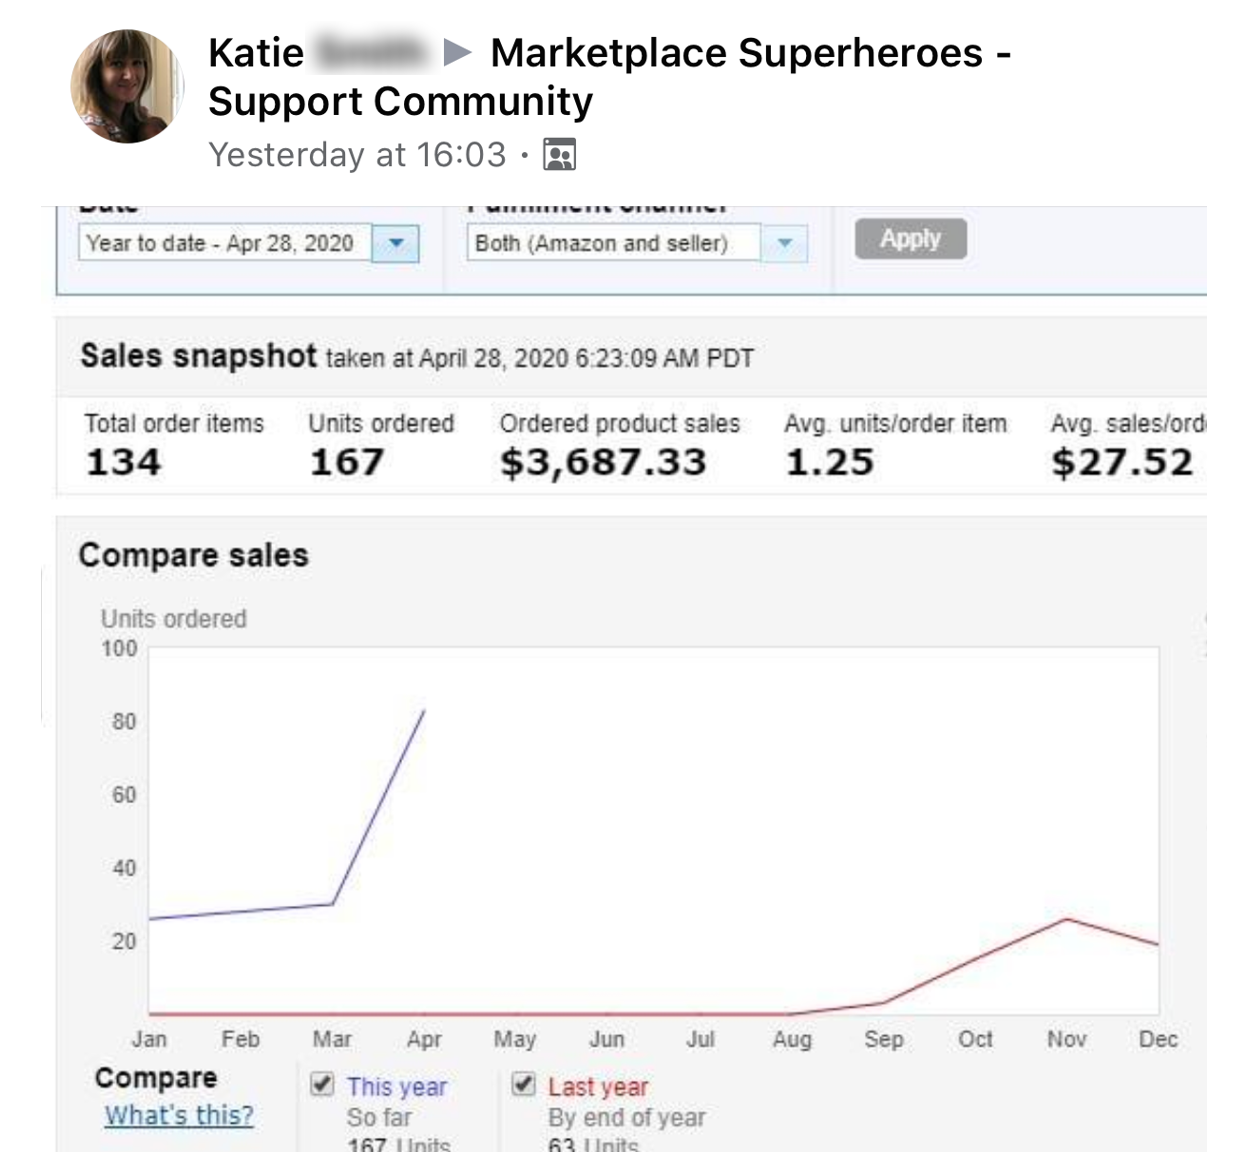The image size is (1242, 1152).
Task: Click the 'Yesterday at 16:03' timestamp
Action: (x=357, y=155)
